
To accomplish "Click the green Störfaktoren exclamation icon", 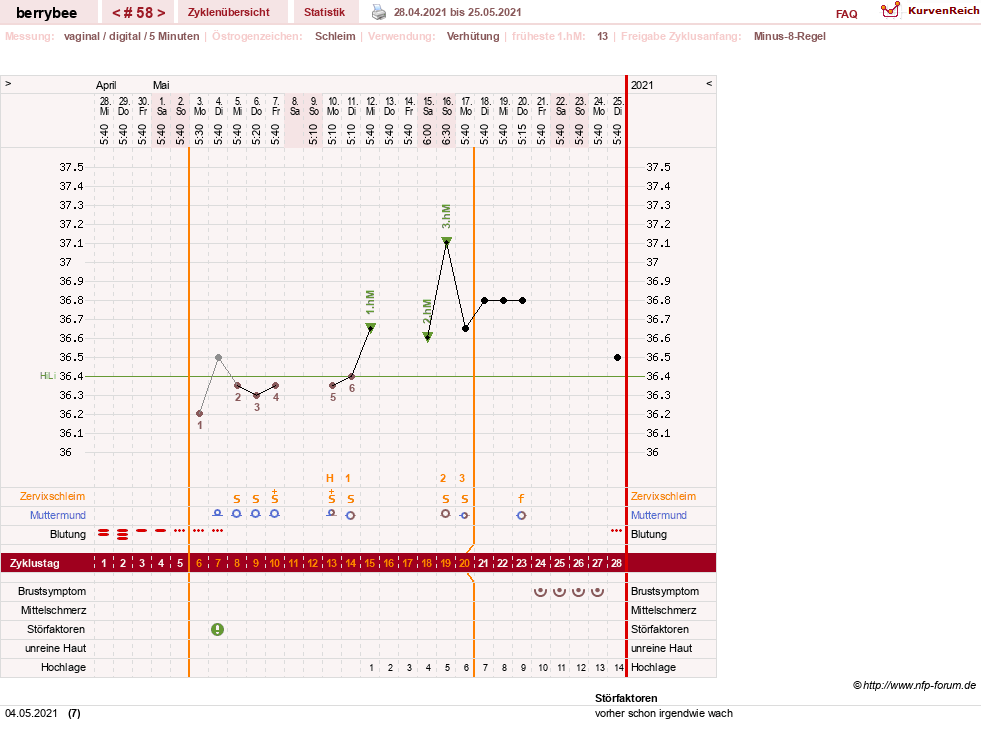I will [x=217, y=629].
